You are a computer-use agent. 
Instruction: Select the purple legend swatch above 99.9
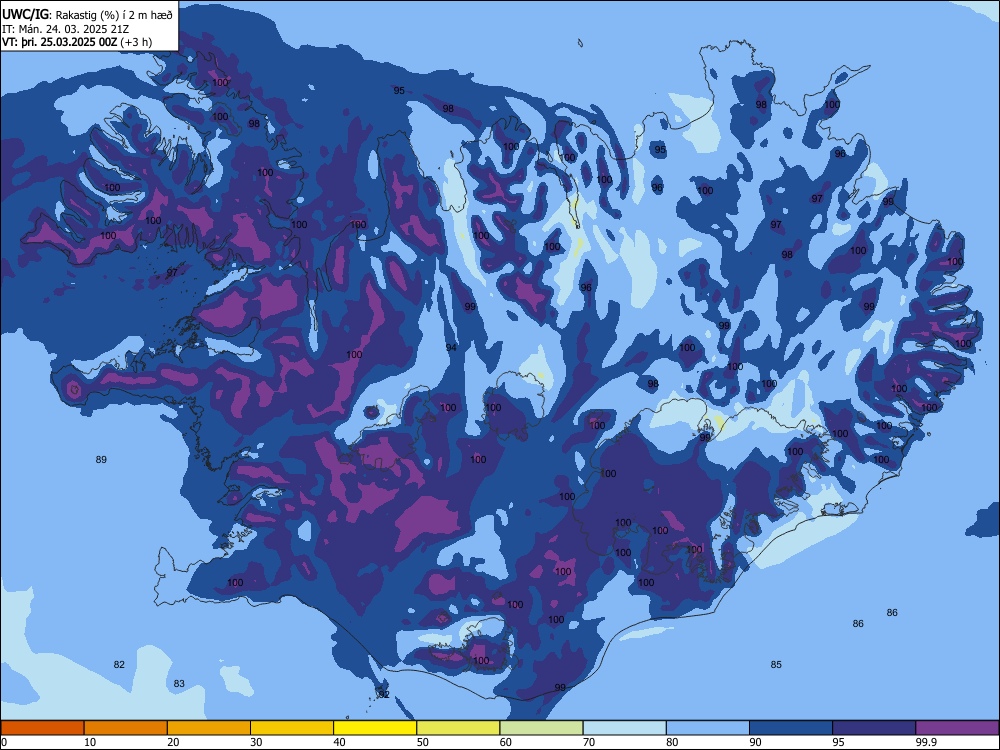point(957,728)
